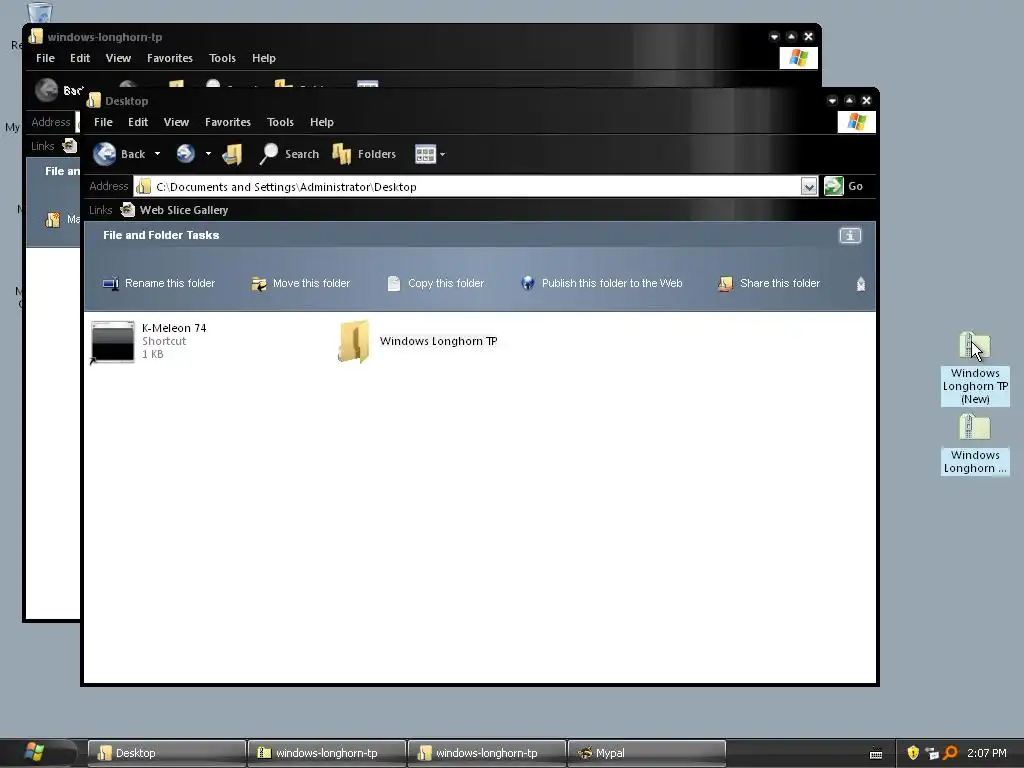Click Share this folder task
This screenshot has height=768, width=1024.
[x=769, y=283]
